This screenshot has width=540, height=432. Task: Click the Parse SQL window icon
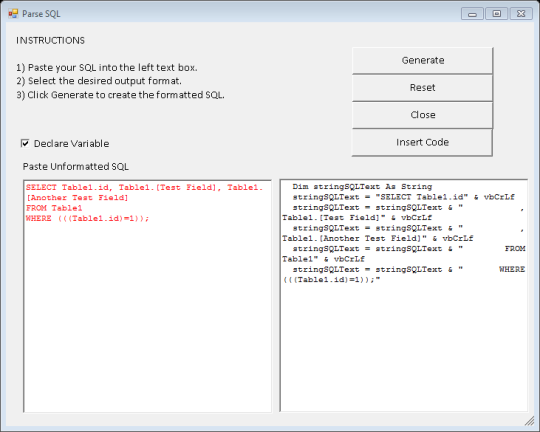pyautogui.click(x=13, y=14)
